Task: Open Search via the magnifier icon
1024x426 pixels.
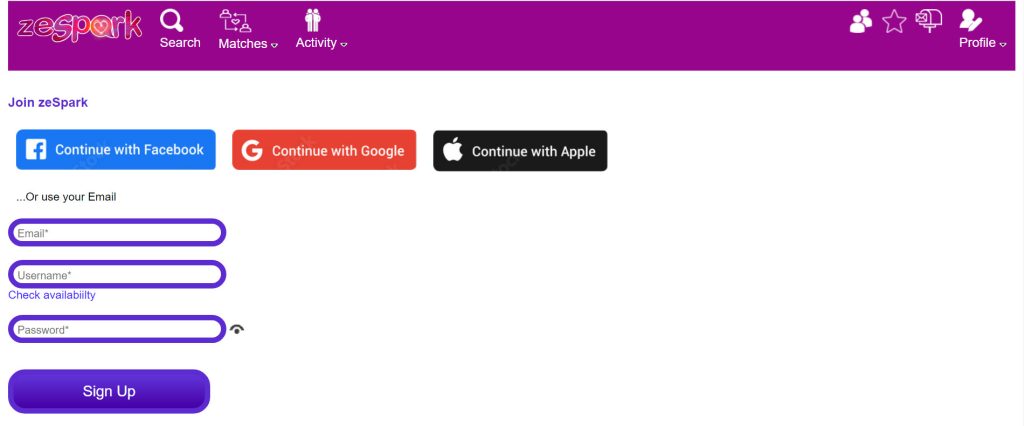Action: (172, 21)
